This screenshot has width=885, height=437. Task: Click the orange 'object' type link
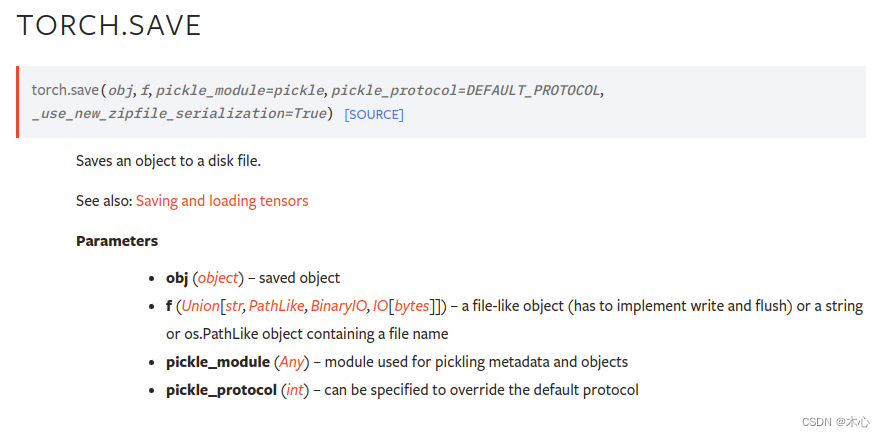(220, 278)
